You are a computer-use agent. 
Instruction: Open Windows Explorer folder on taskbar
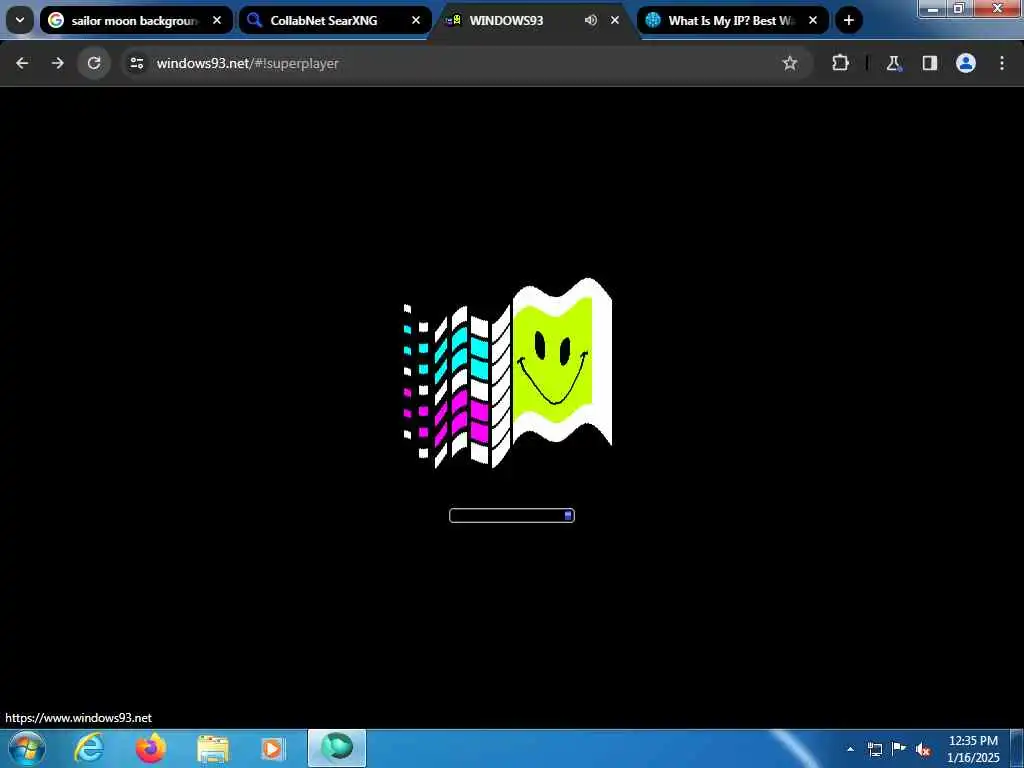pyautogui.click(x=212, y=748)
